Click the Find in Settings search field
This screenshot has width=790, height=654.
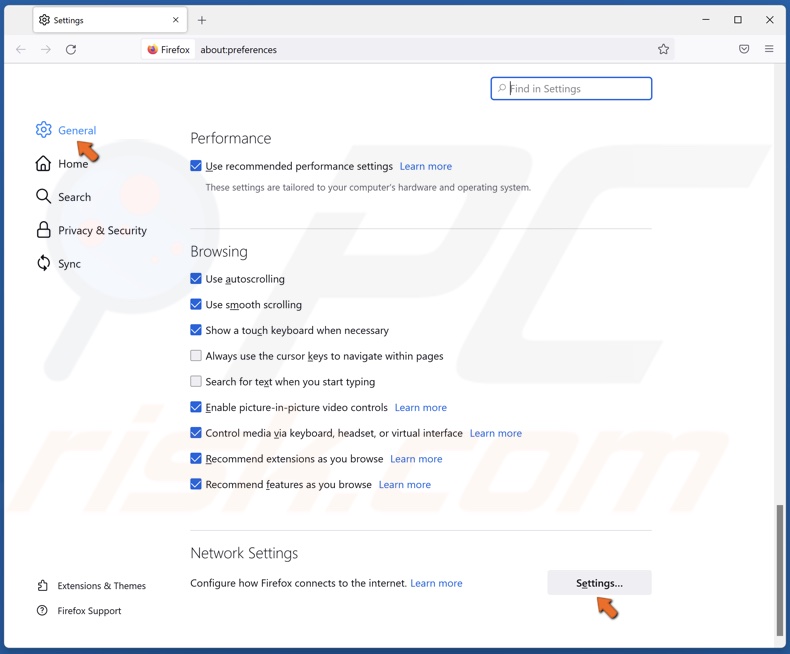571,89
